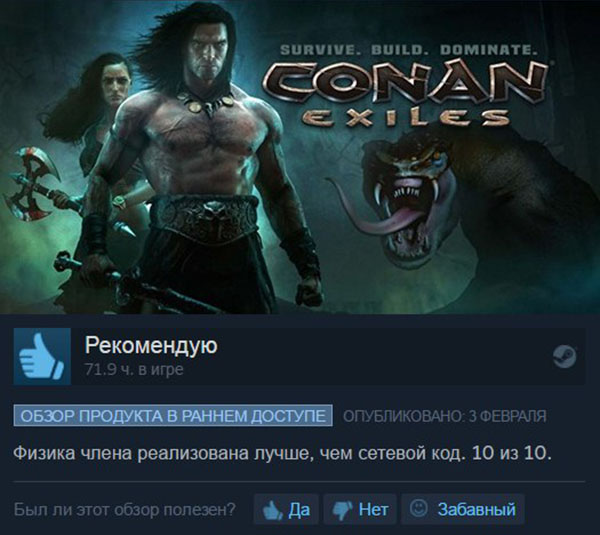The width and height of the screenshot is (600, 535).
Task: Click the blue thumbs-up recommendation icon
Action: click(42, 356)
